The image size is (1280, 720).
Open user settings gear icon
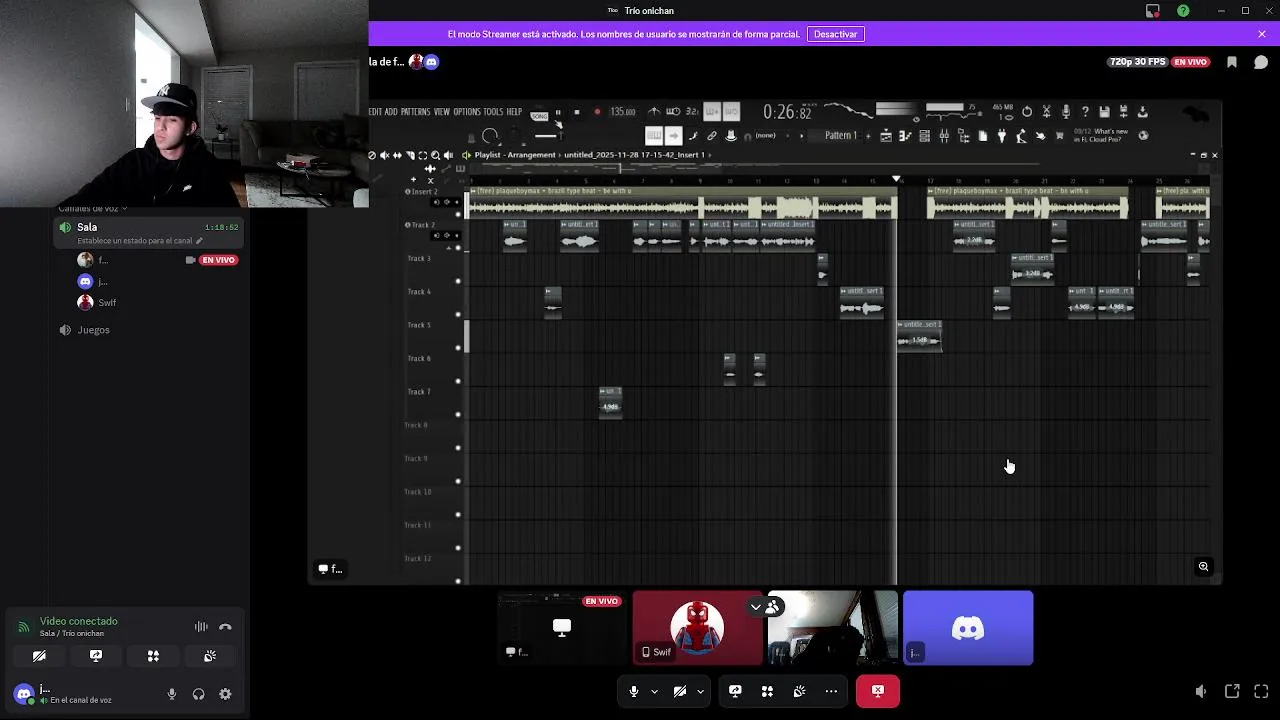[225, 694]
